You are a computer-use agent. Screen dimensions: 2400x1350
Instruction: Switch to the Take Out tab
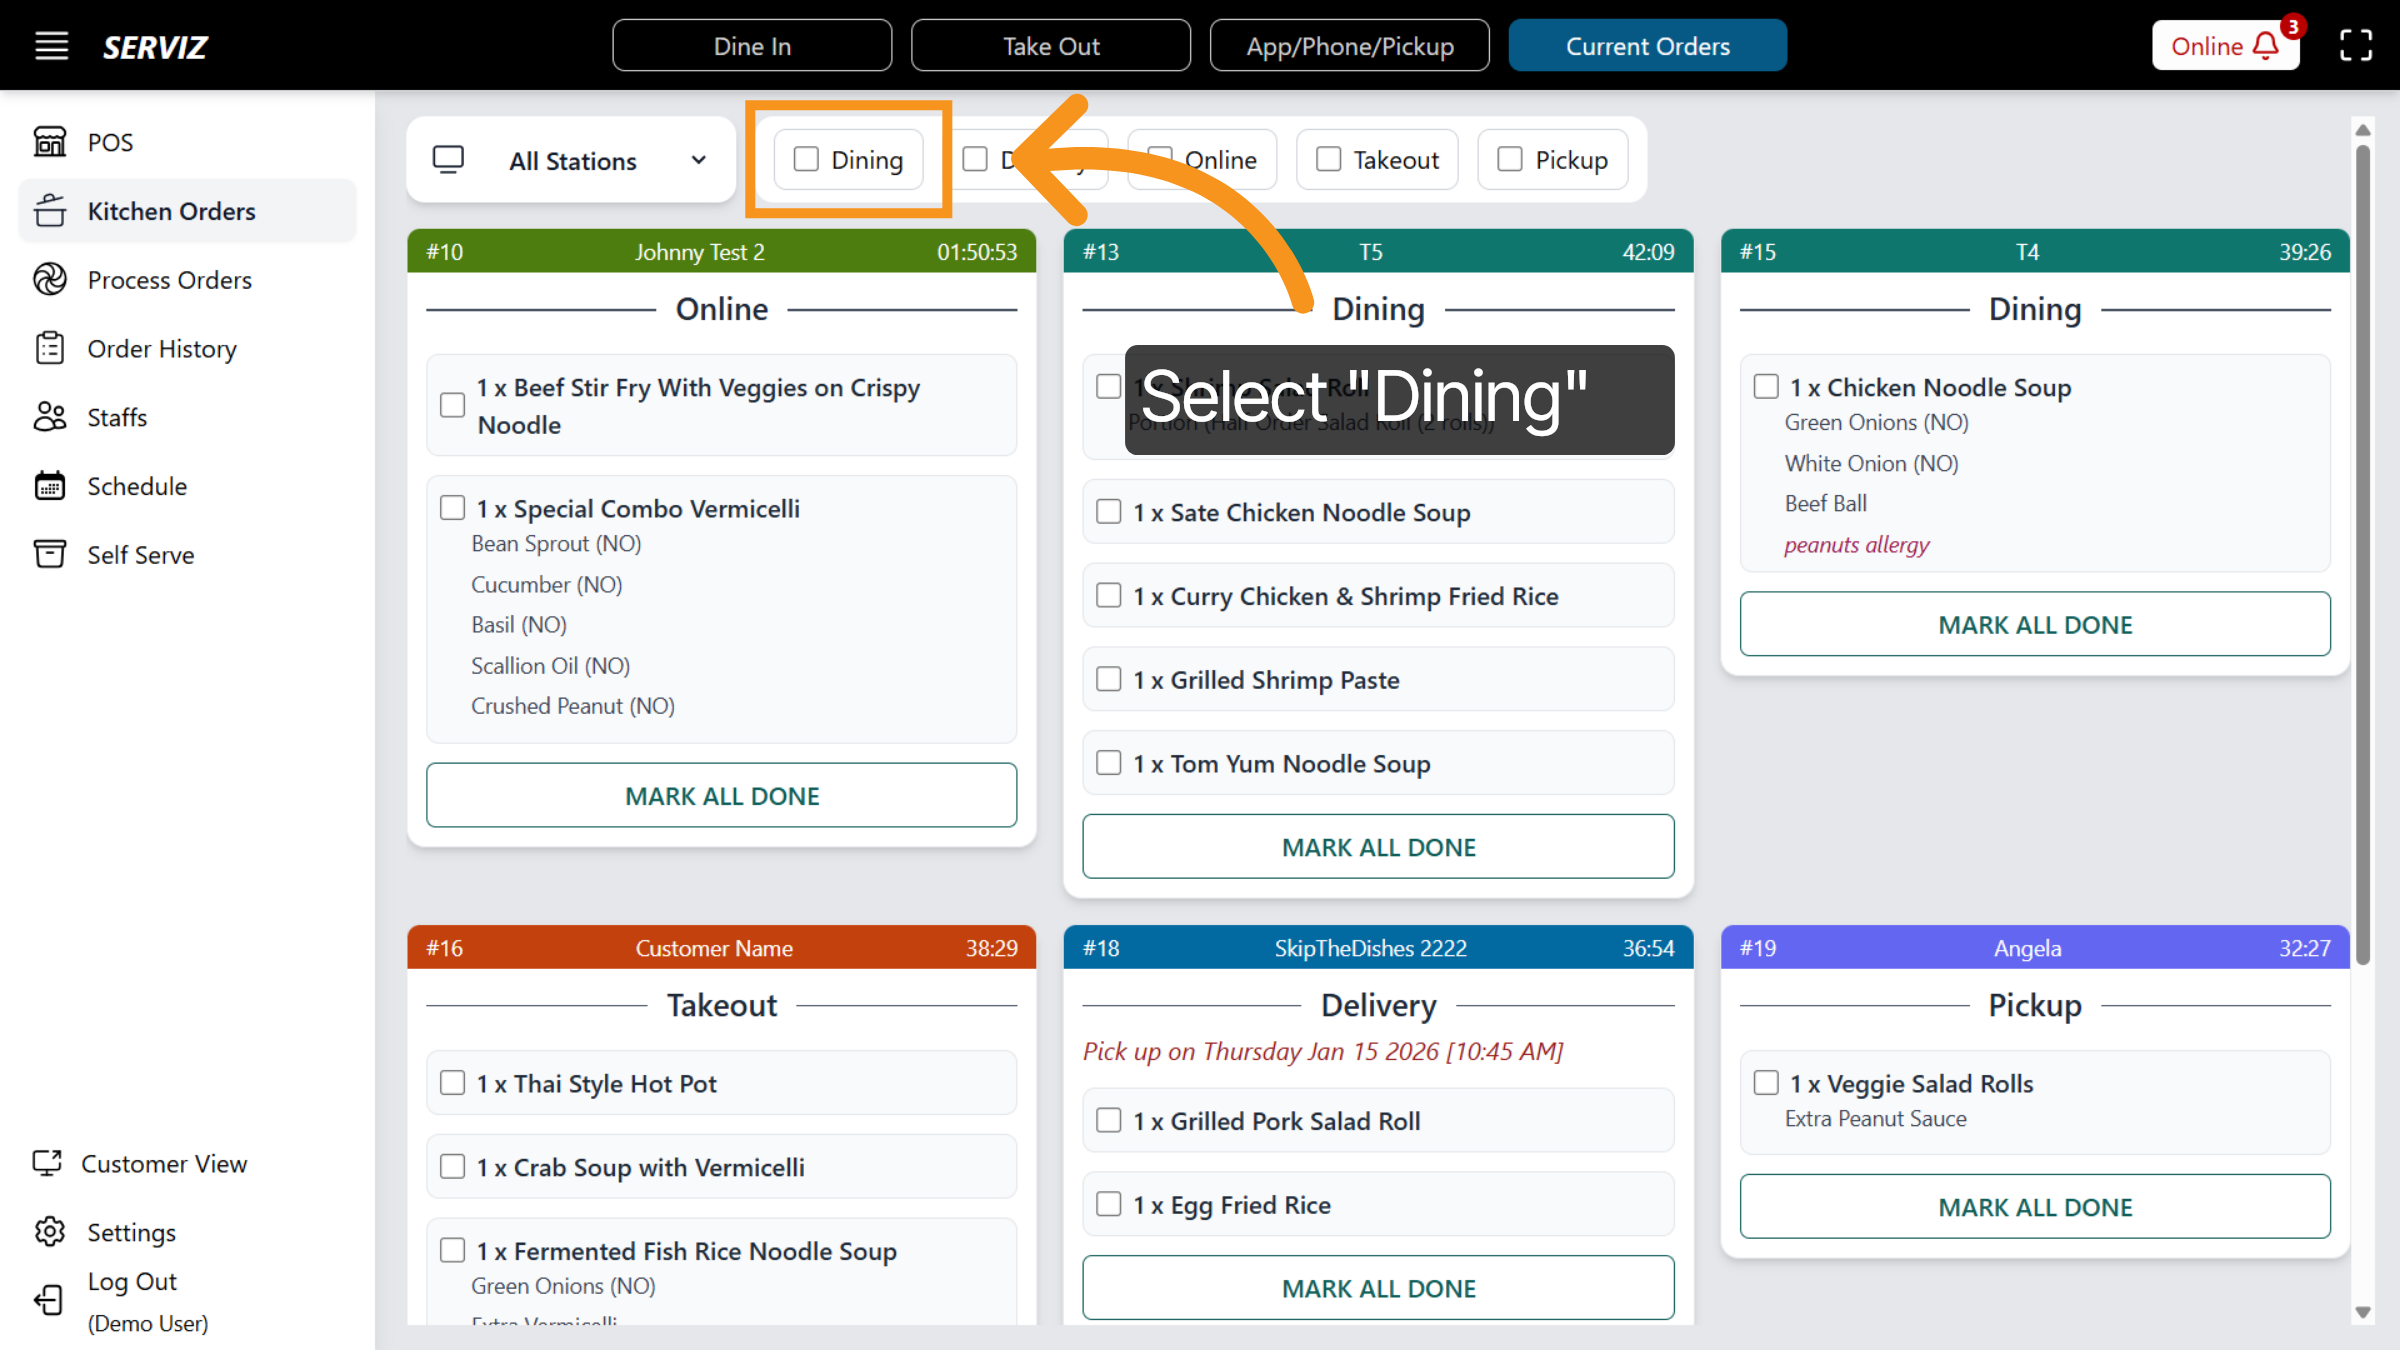1050,45
